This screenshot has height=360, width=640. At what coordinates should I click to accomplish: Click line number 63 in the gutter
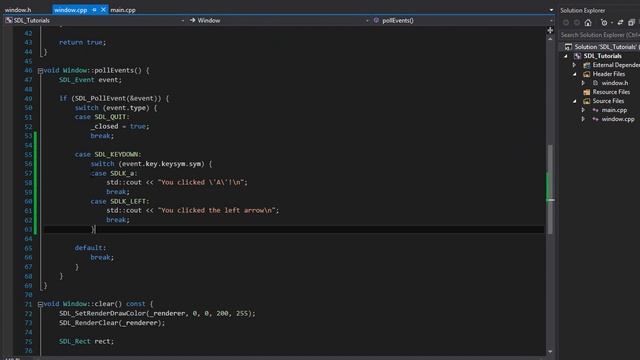[28, 229]
